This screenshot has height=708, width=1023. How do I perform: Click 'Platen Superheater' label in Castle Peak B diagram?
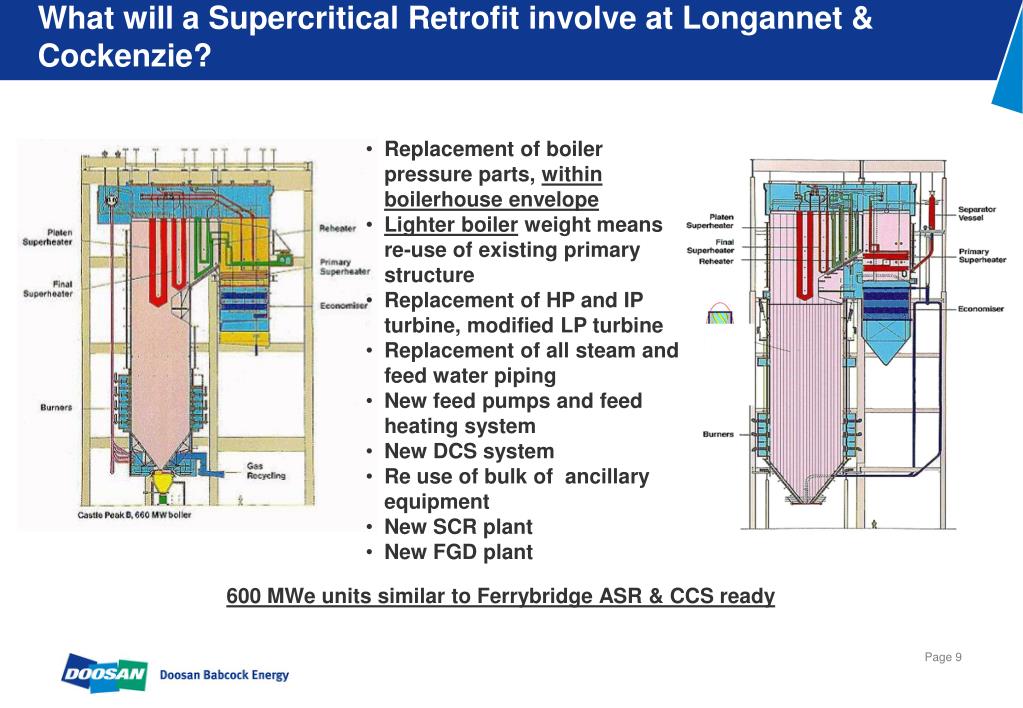pyautogui.click(x=47, y=237)
